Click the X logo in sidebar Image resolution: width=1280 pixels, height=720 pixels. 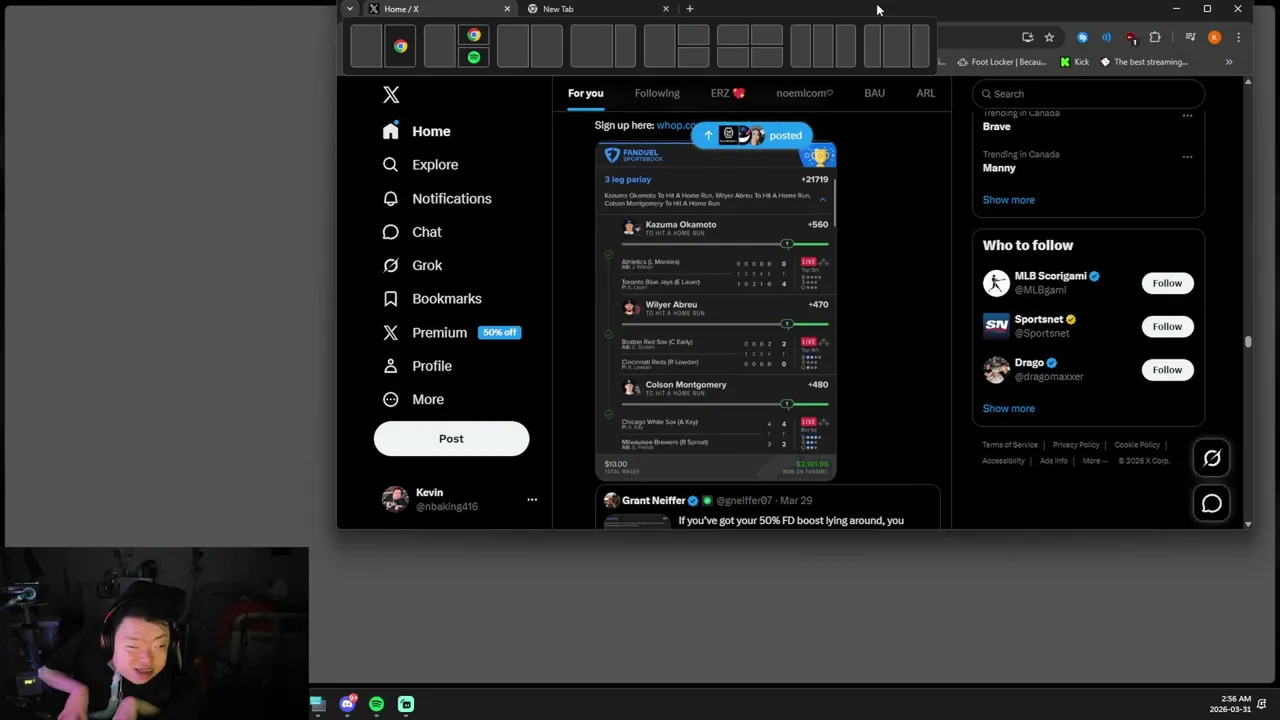tap(391, 94)
